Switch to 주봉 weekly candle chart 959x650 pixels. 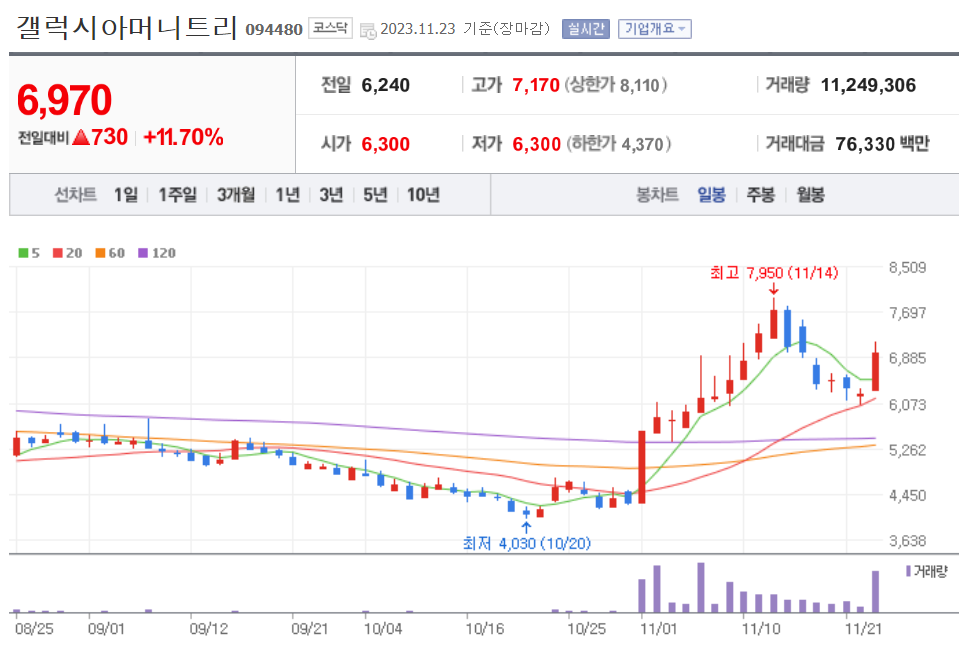pyautogui.click(x=760, y=194)
